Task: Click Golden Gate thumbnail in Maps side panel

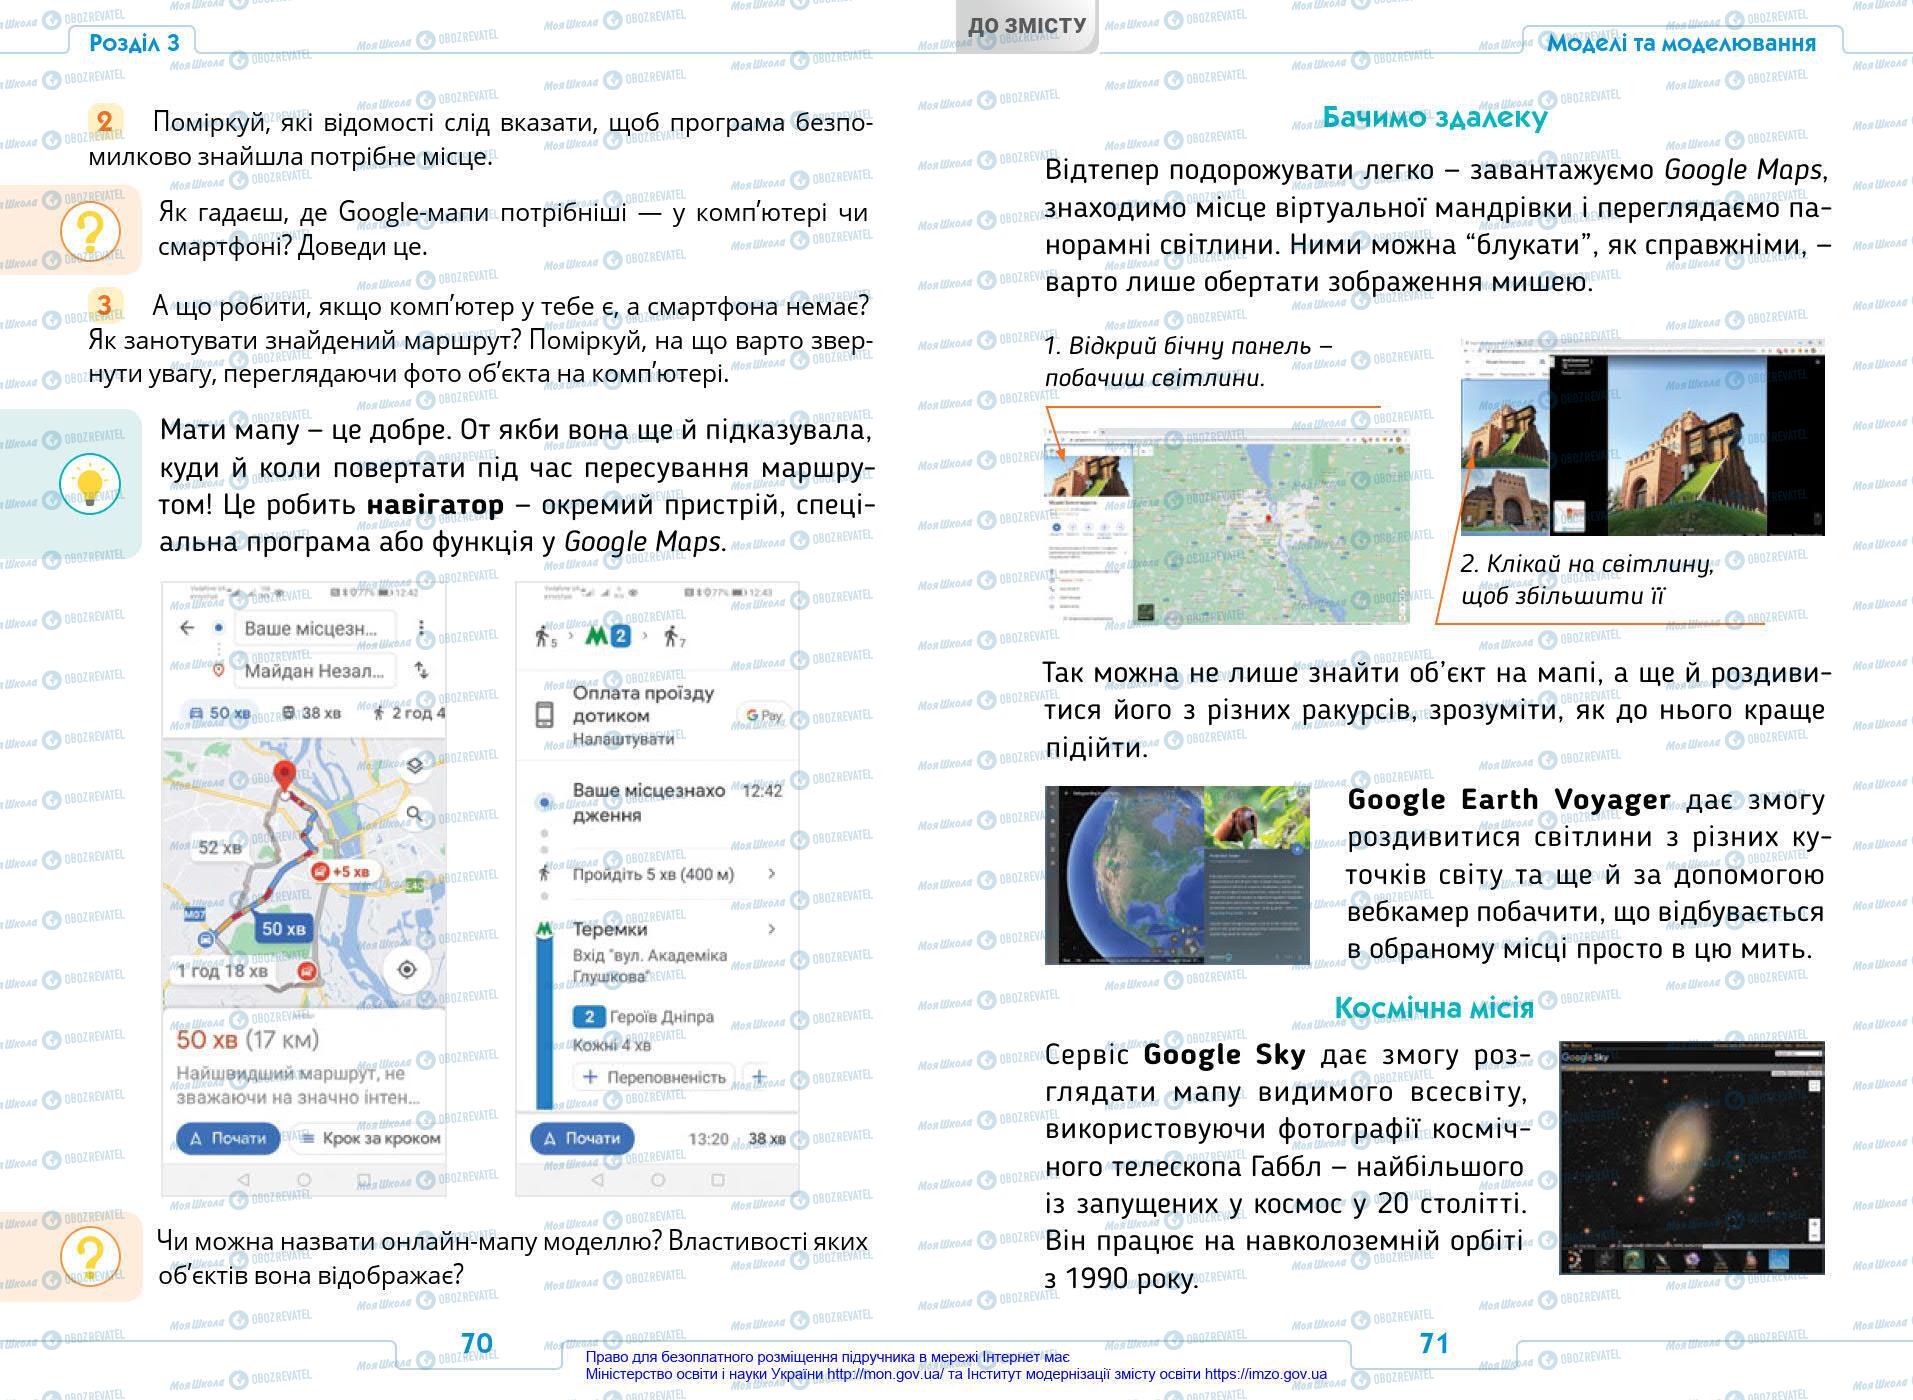Action: click(1088, 474)
